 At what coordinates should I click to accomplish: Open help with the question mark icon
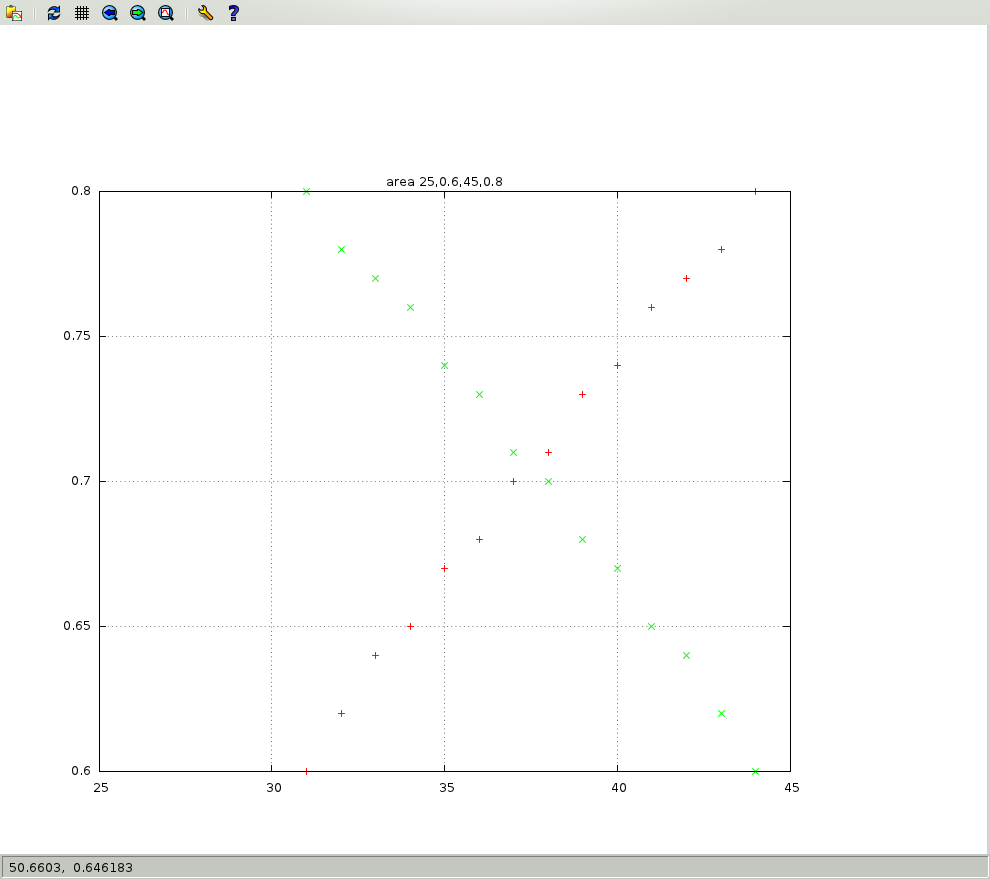(x=233, y=13)
